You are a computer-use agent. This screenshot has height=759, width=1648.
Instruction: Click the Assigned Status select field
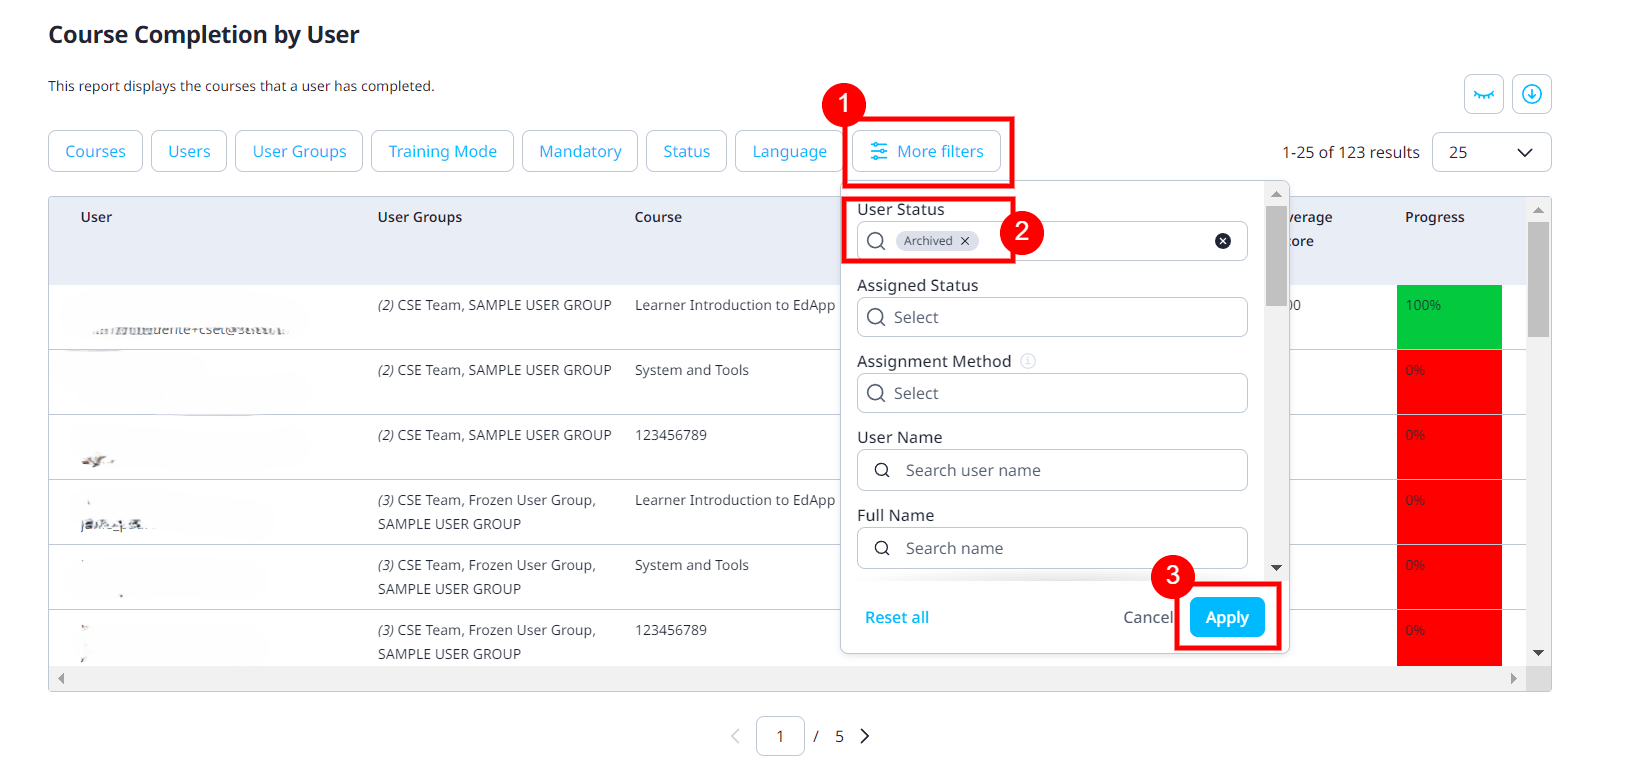coord(1052,317)
